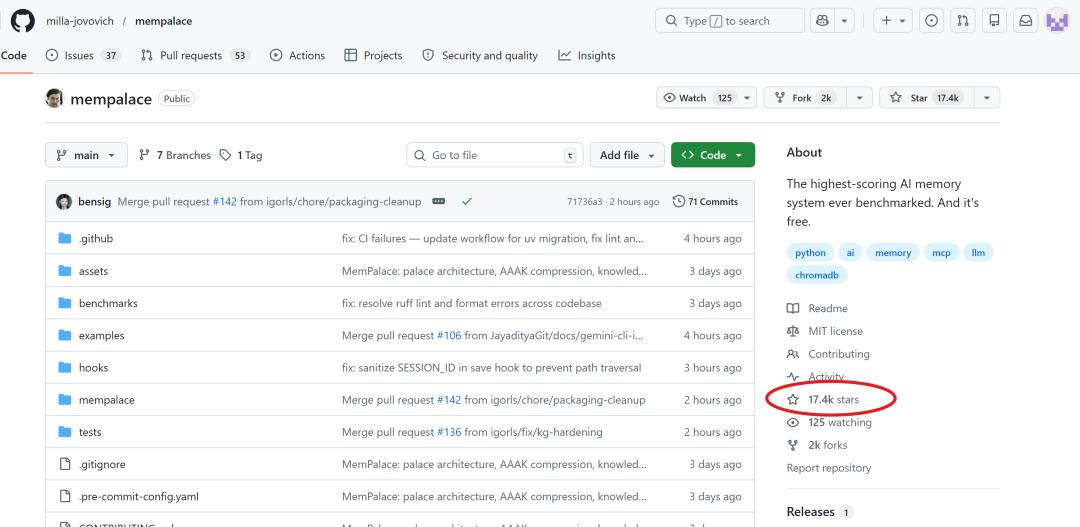The height and width of the screenshot is (527, 1080).
Task: Click the GitHub logo icon
Action: coord(21,21)
